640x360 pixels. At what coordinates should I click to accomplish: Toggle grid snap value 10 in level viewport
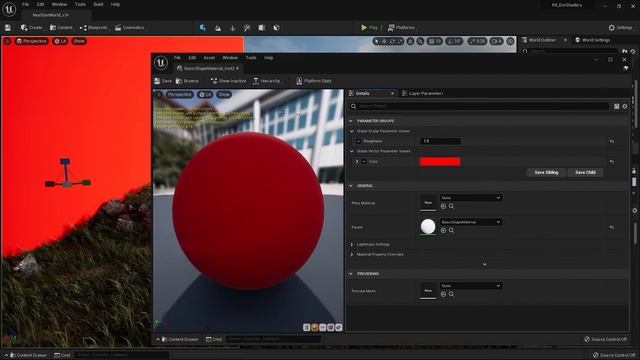click(435, 41)
